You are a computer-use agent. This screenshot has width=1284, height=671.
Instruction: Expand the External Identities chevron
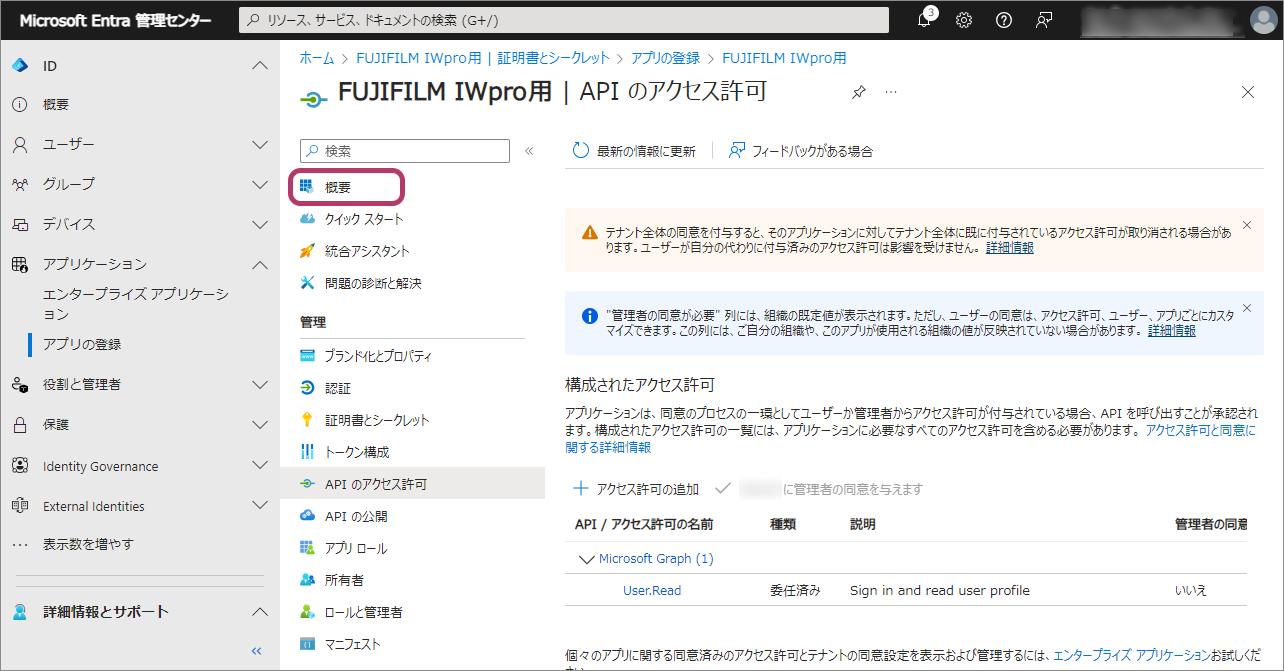[260, 506]
